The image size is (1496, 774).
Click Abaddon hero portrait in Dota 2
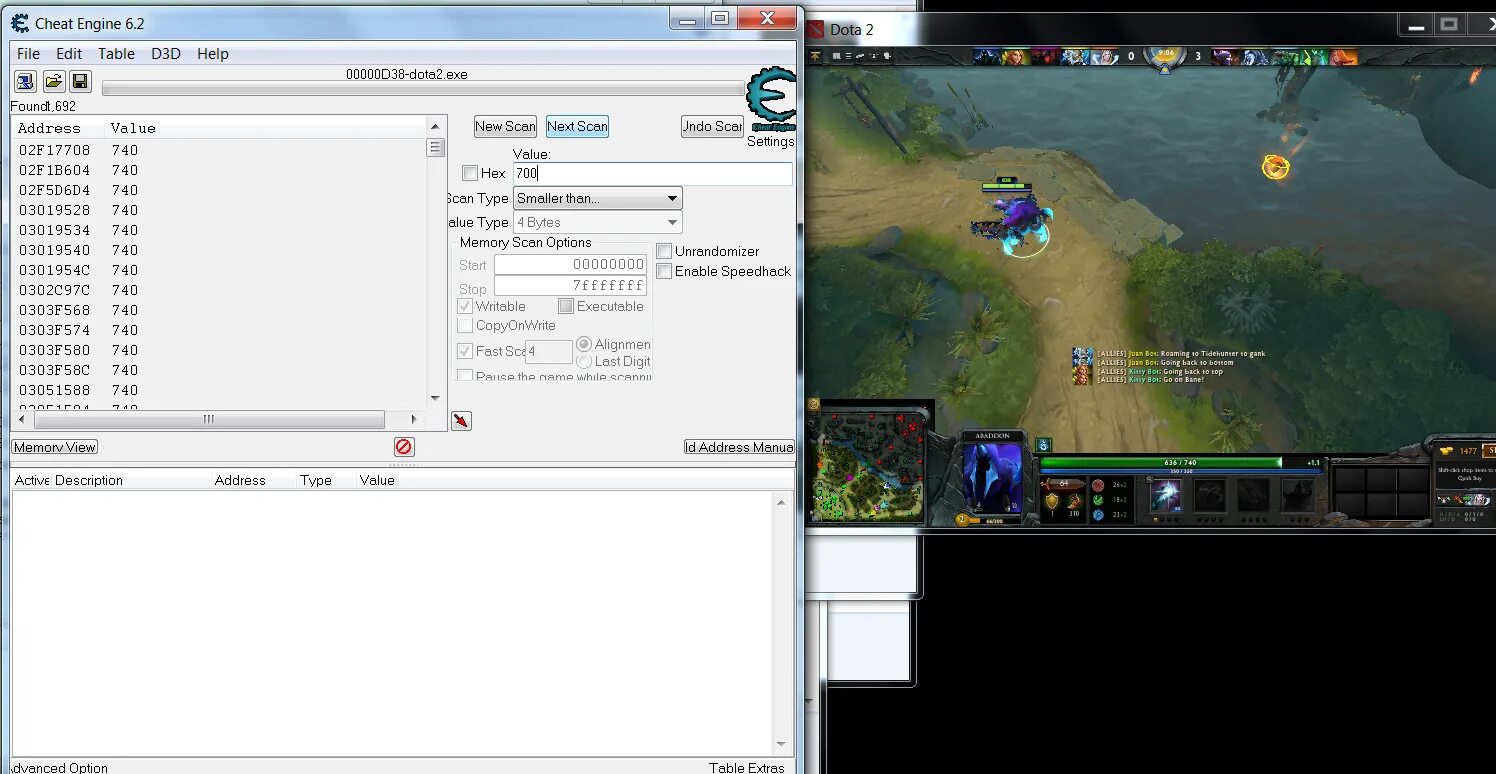992,478
